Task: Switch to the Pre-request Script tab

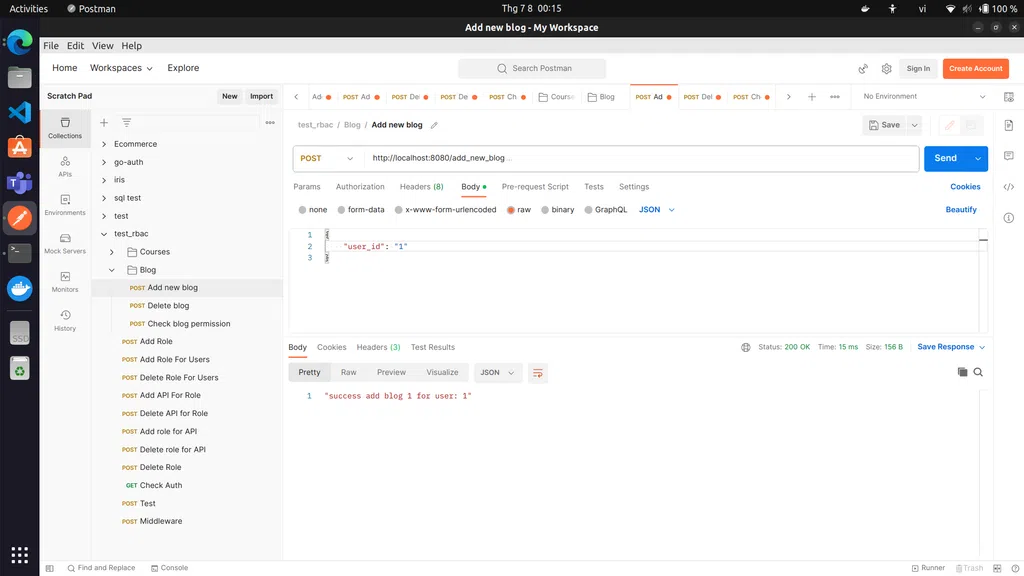Action: click(x=535, y=187)
